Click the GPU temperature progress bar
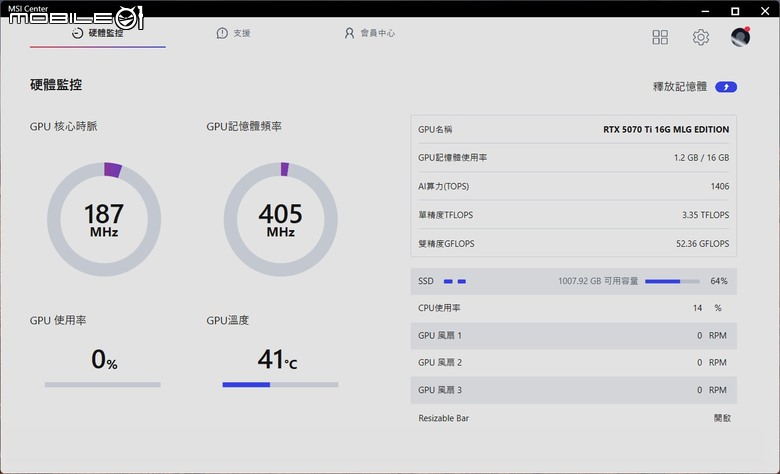 click(x=280, y=384)
